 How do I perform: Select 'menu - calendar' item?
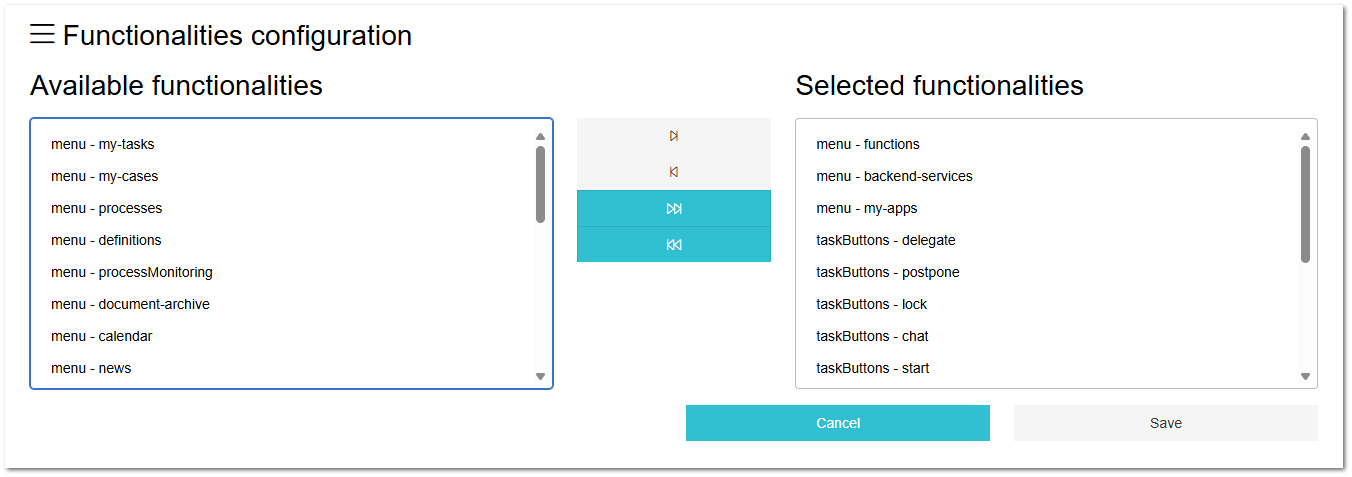[283, 336]
